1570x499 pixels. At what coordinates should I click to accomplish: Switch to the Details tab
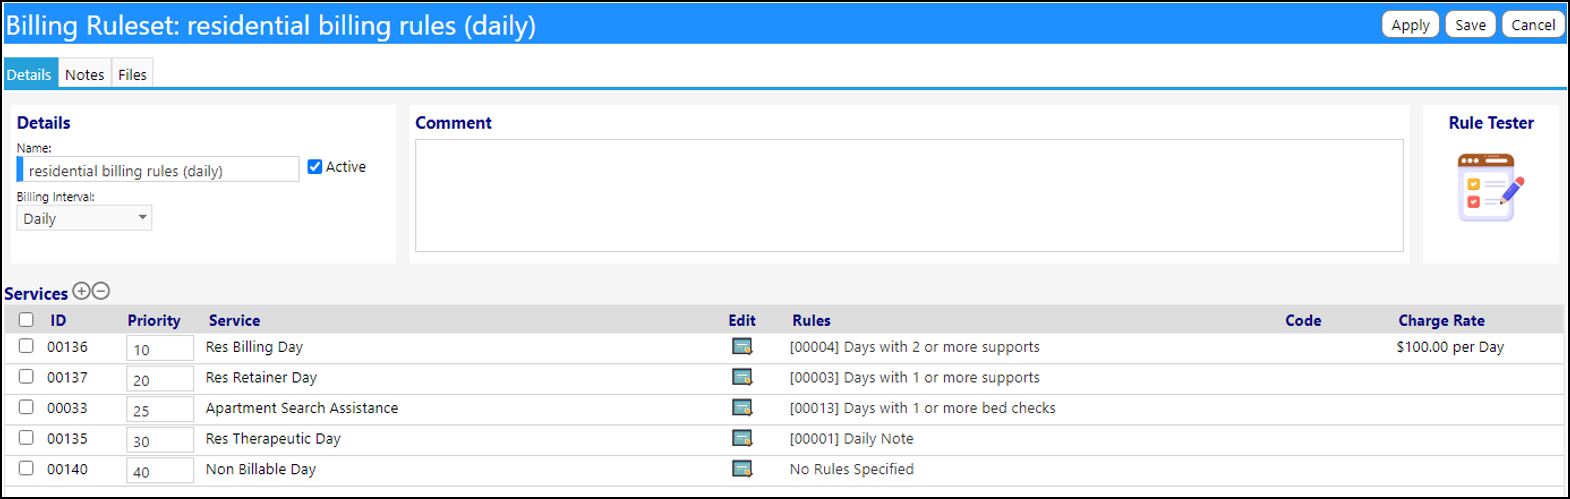30,74
